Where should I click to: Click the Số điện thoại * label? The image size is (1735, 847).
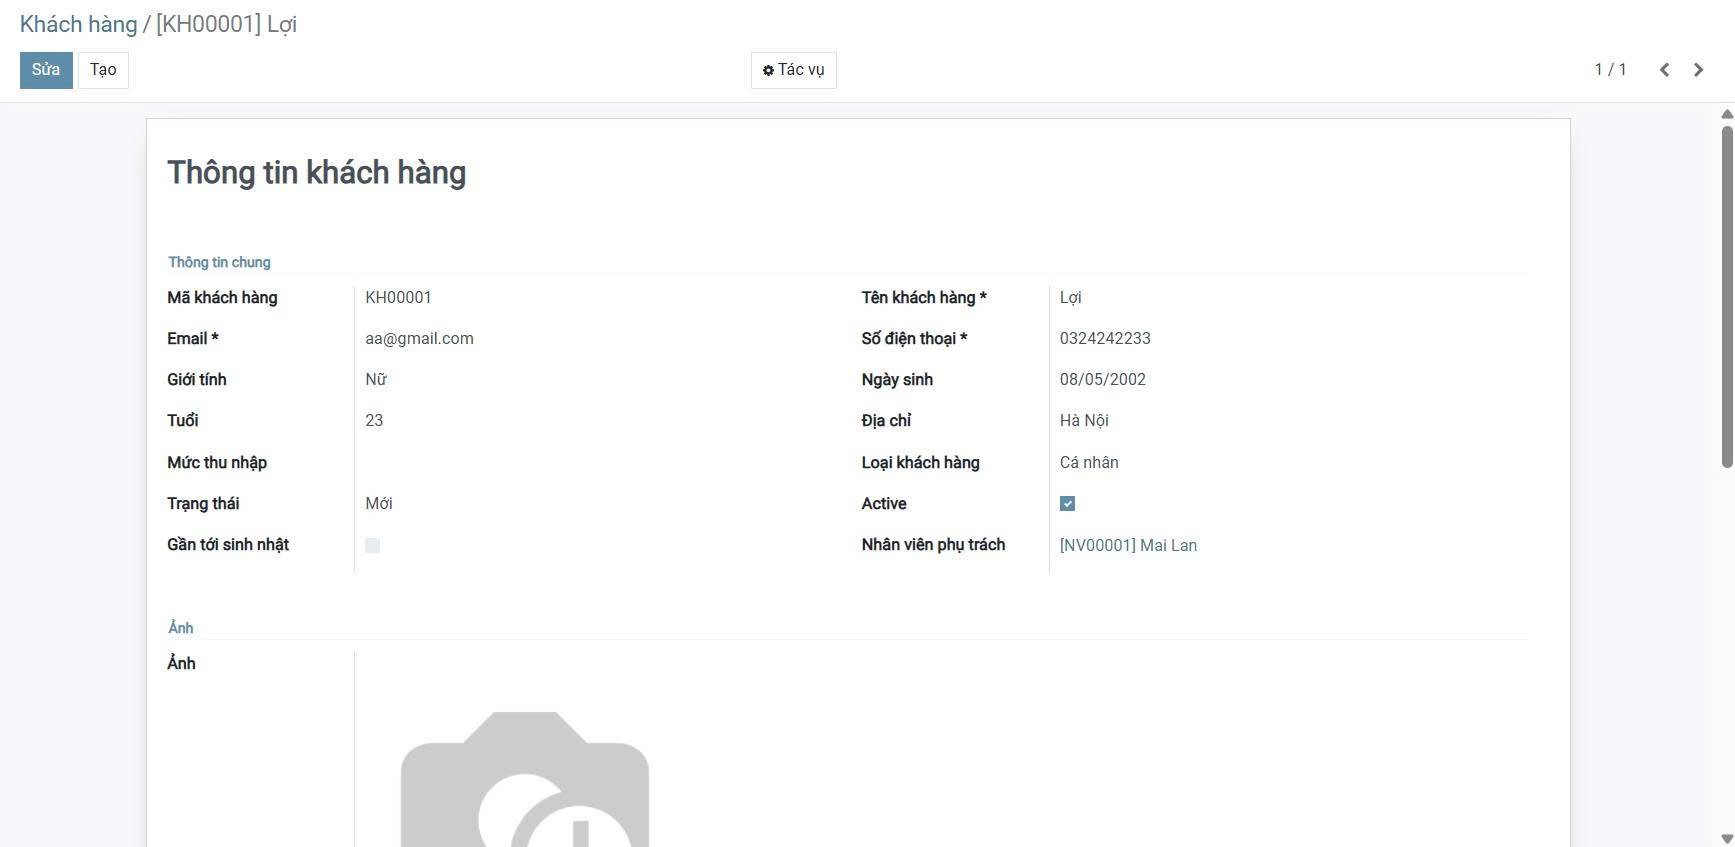pyautogui.click(x=914, y=338)
